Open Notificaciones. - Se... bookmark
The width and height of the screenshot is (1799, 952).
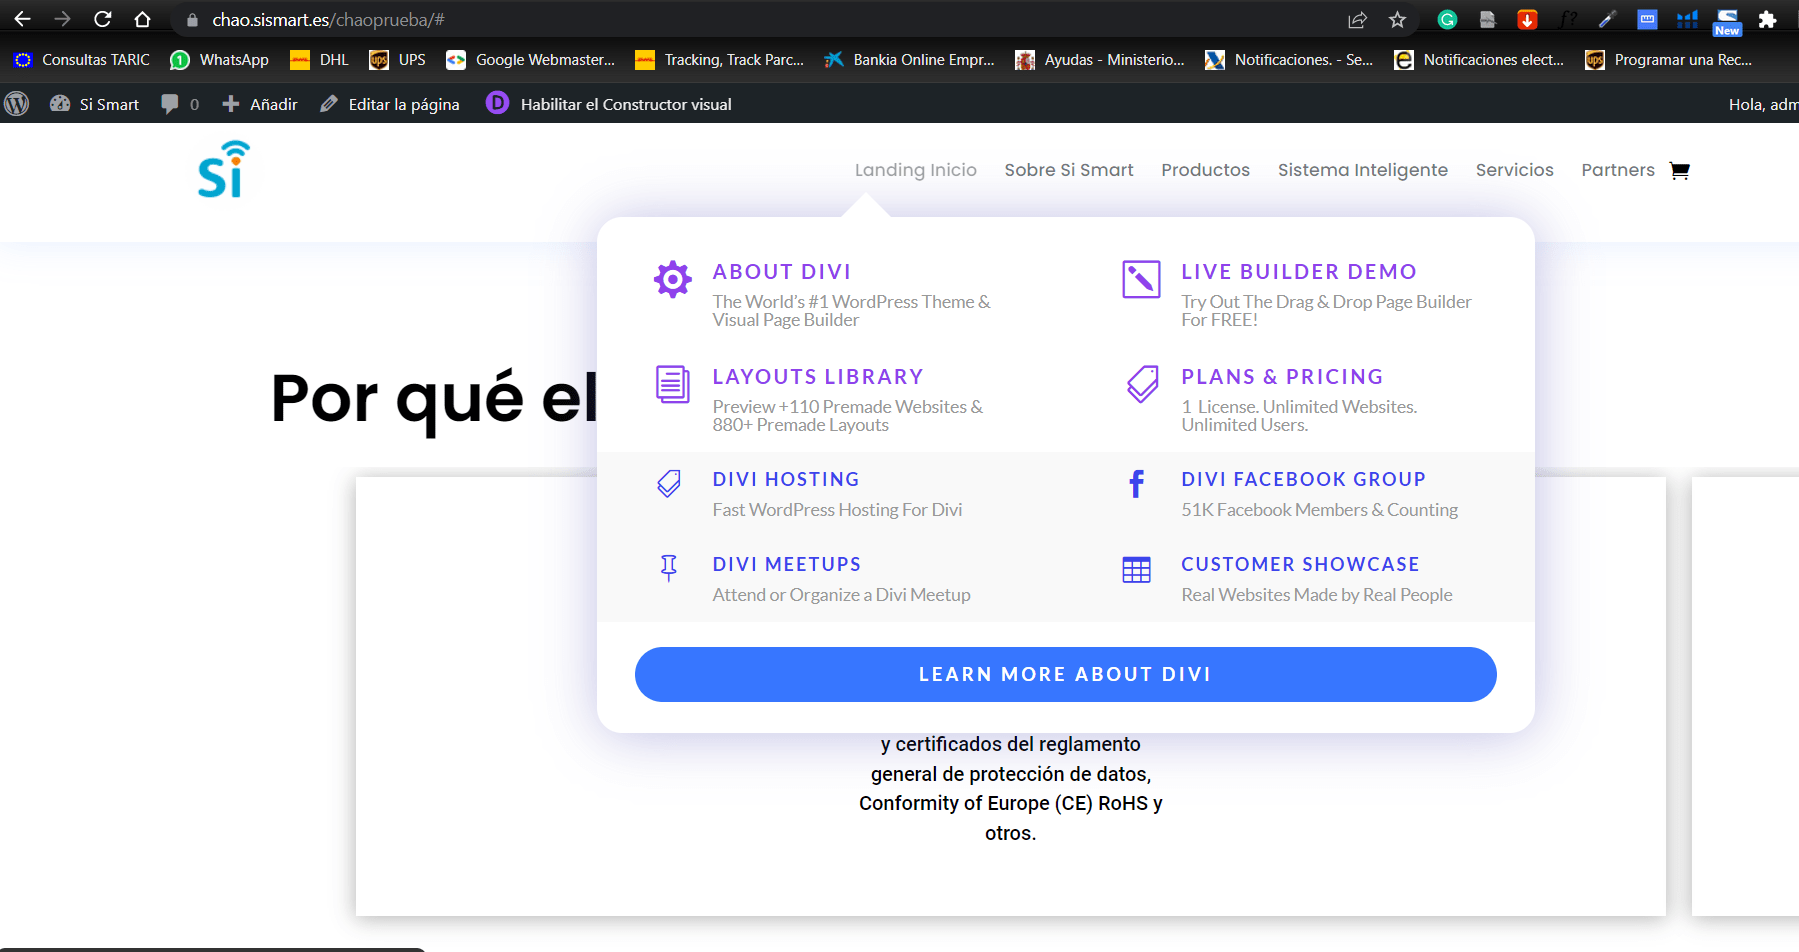(1289, 60)
